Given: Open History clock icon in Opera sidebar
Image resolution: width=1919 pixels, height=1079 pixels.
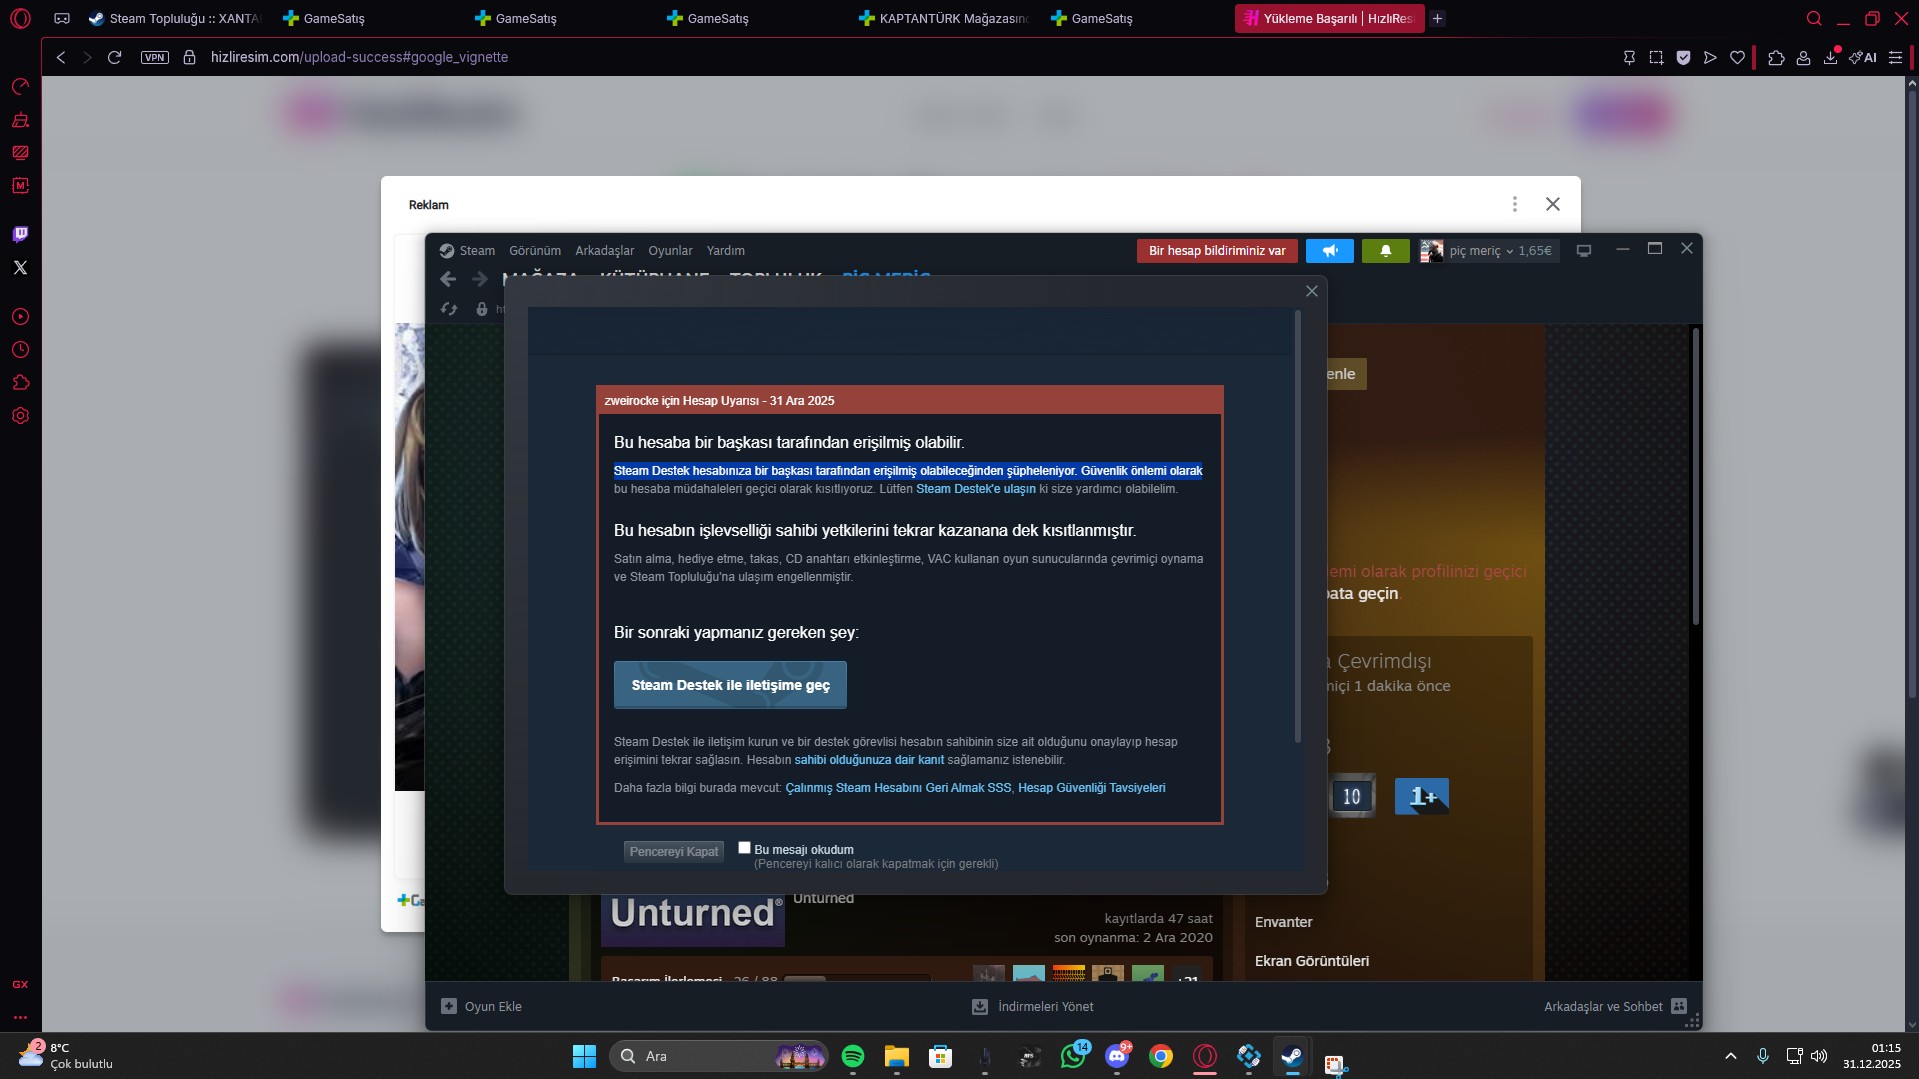Looking at the screenshot, I should point(20,350).
